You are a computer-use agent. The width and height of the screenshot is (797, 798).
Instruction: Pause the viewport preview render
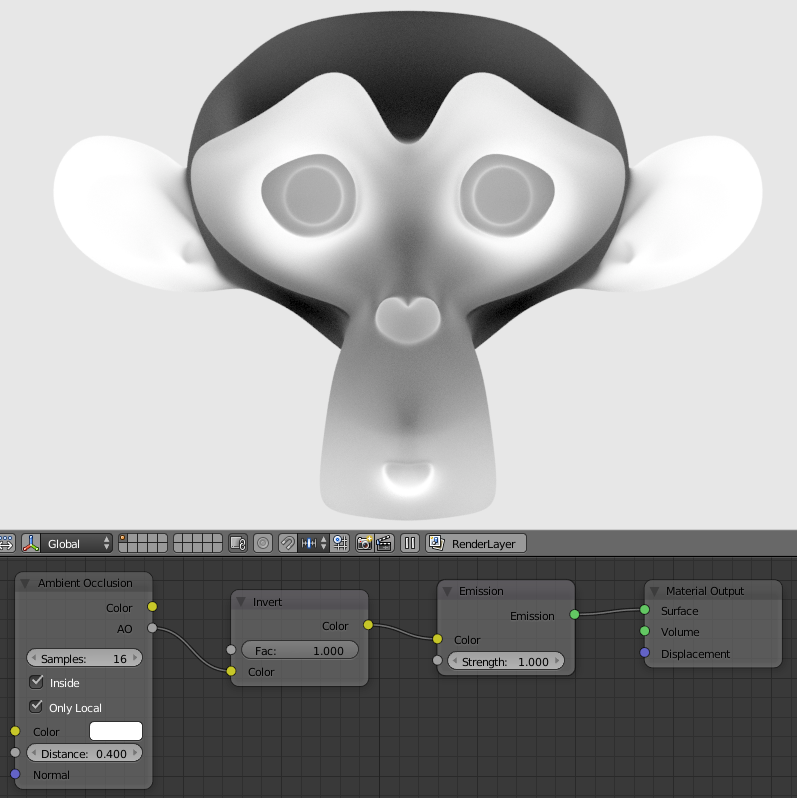(x=410, y=544)
